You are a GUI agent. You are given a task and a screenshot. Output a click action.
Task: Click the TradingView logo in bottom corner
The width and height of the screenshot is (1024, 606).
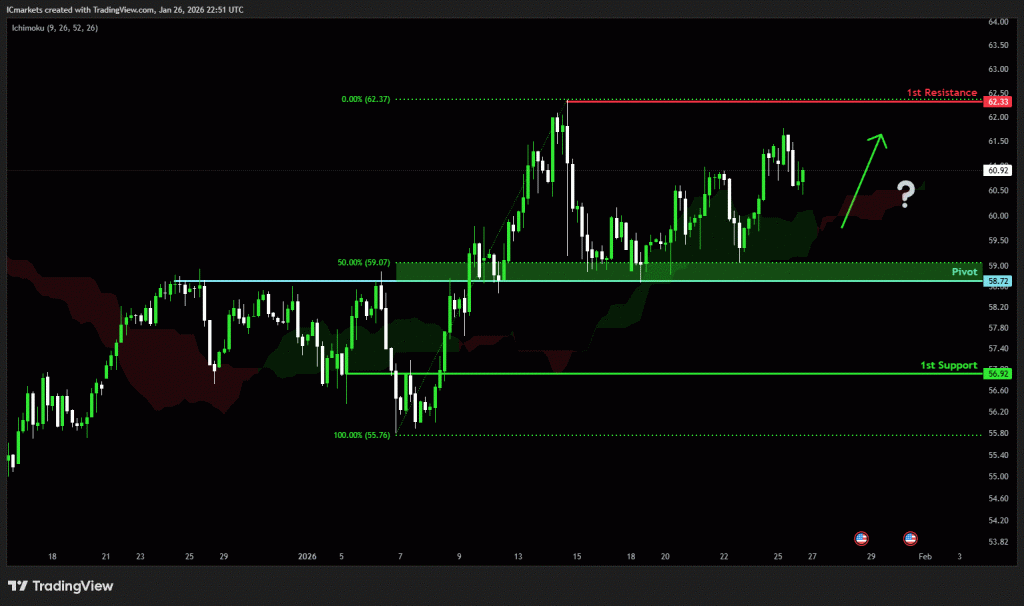tap(60, 586)
